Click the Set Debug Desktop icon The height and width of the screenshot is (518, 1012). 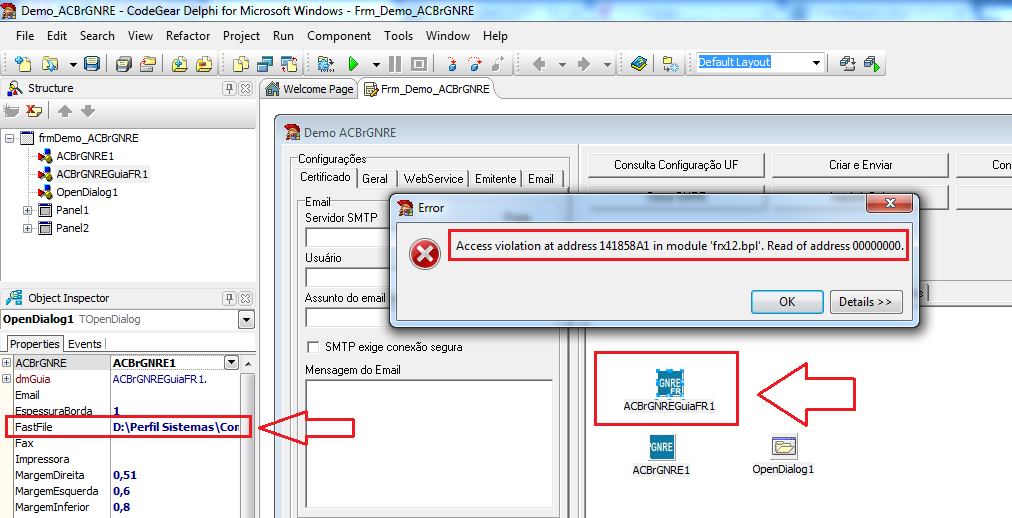tap(872, 63)
